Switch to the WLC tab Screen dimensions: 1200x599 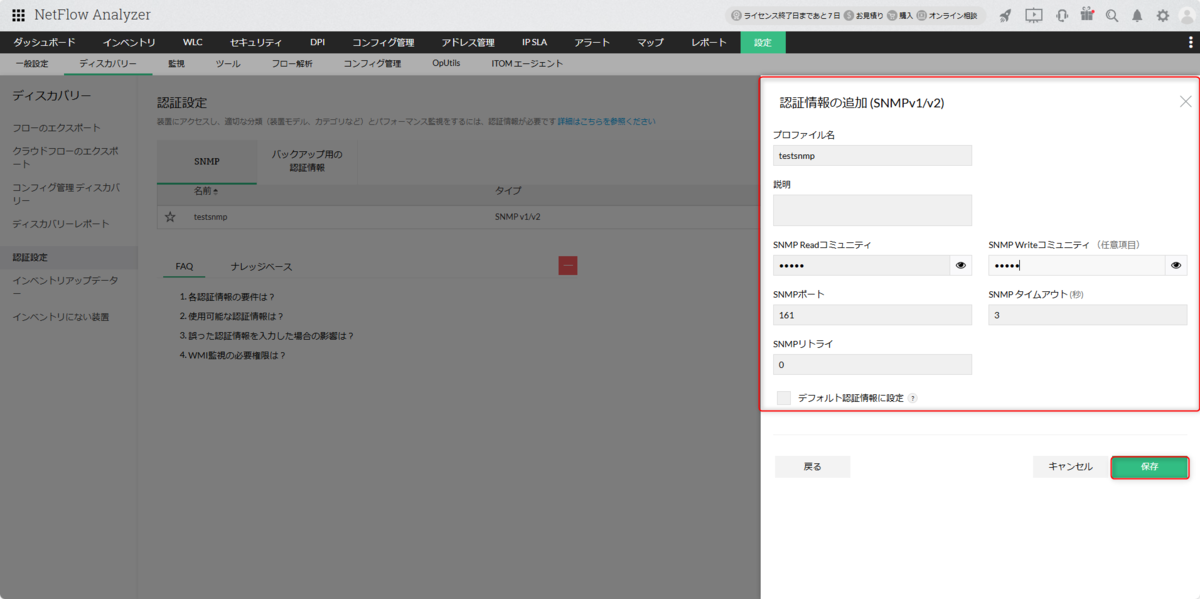[x=193, y=42]
